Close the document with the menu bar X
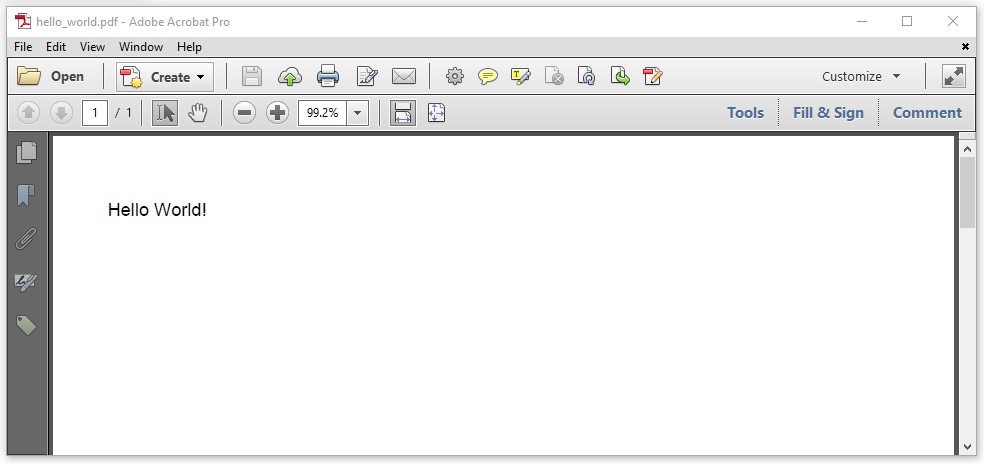 point(965,46)
